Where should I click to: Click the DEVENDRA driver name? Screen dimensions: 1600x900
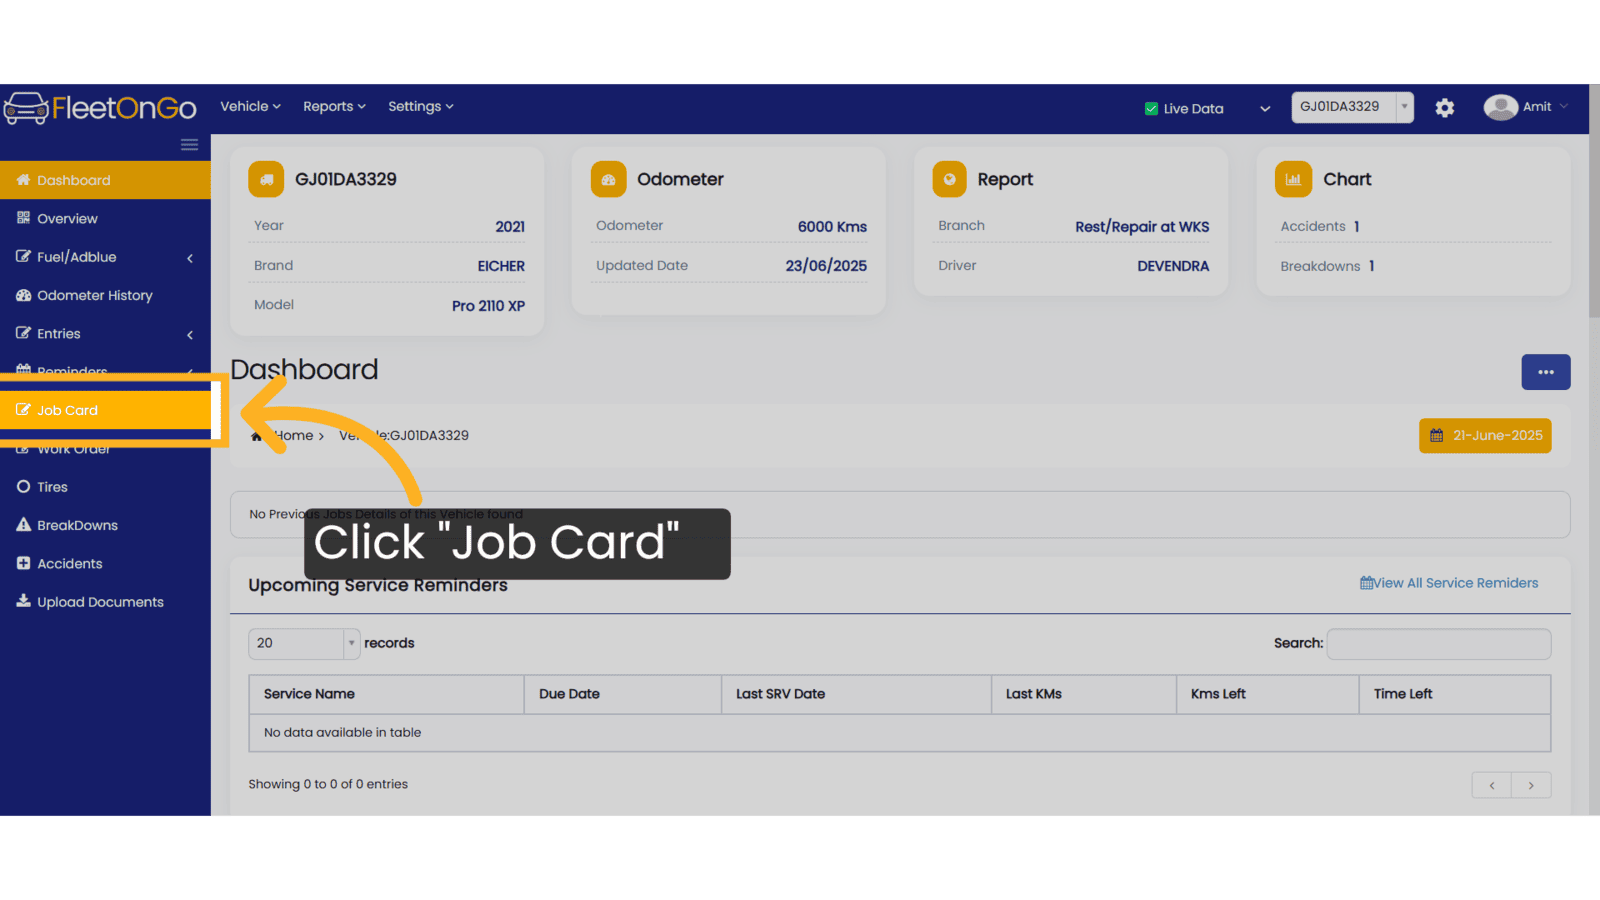click(x=1173, y=266)
